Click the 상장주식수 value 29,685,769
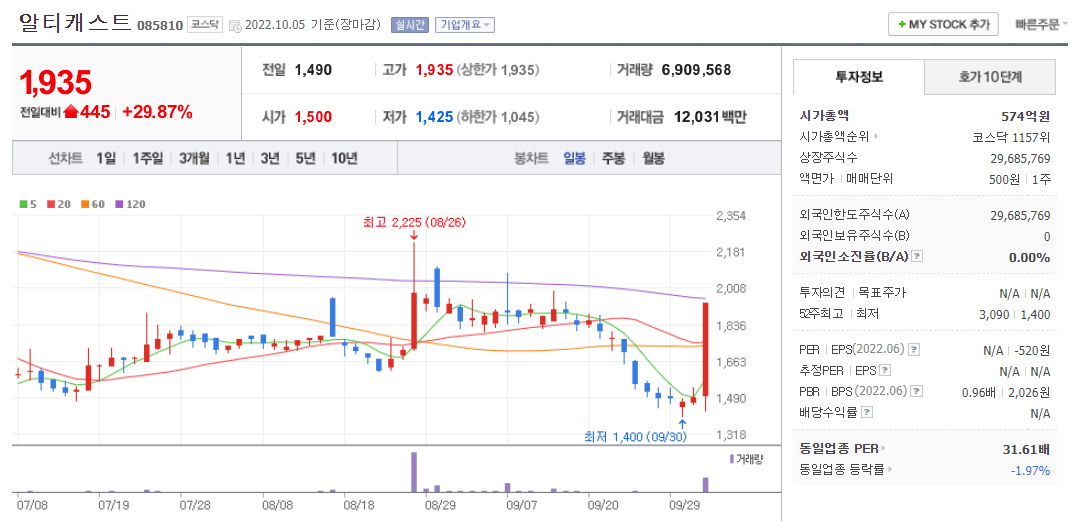 click(1020, 158)
